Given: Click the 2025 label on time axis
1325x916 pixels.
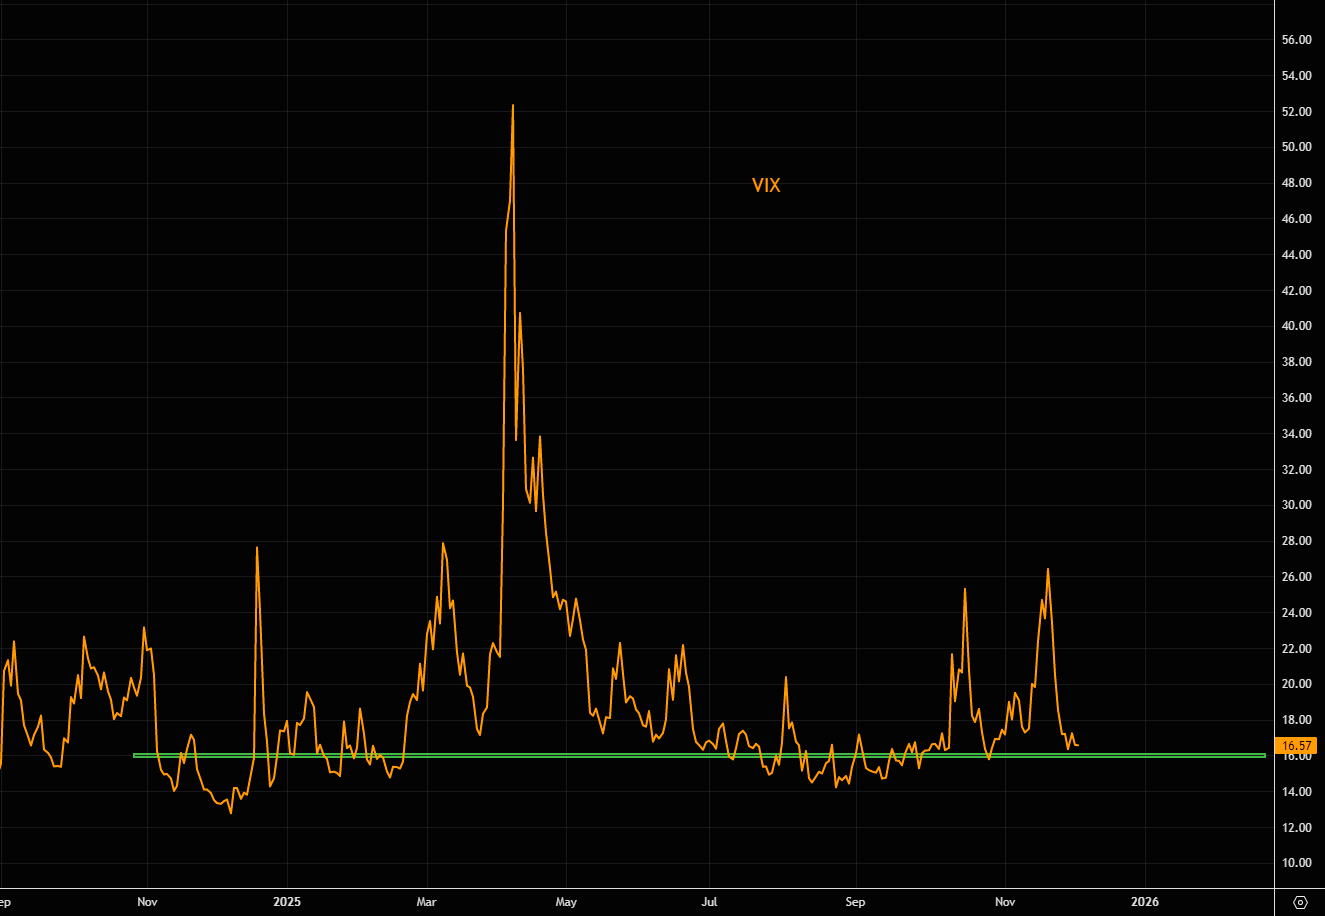Looking at the screenshot, I should (x=287, y=902).
